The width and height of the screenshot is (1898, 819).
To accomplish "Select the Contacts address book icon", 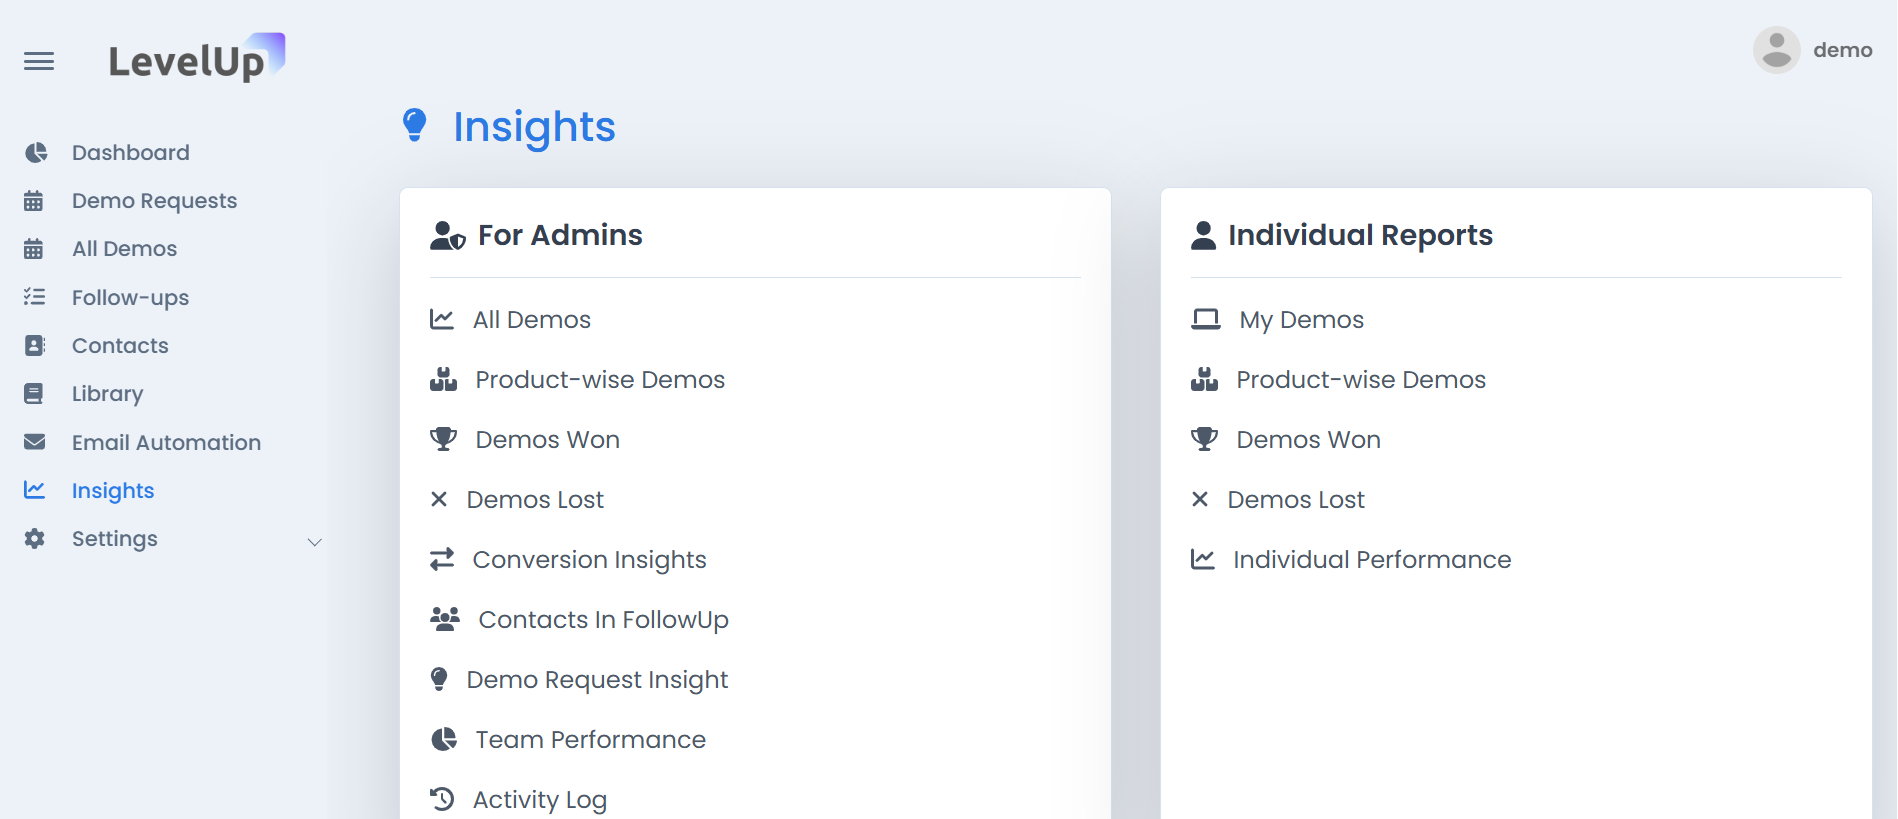I will click(x=36, y=345).
